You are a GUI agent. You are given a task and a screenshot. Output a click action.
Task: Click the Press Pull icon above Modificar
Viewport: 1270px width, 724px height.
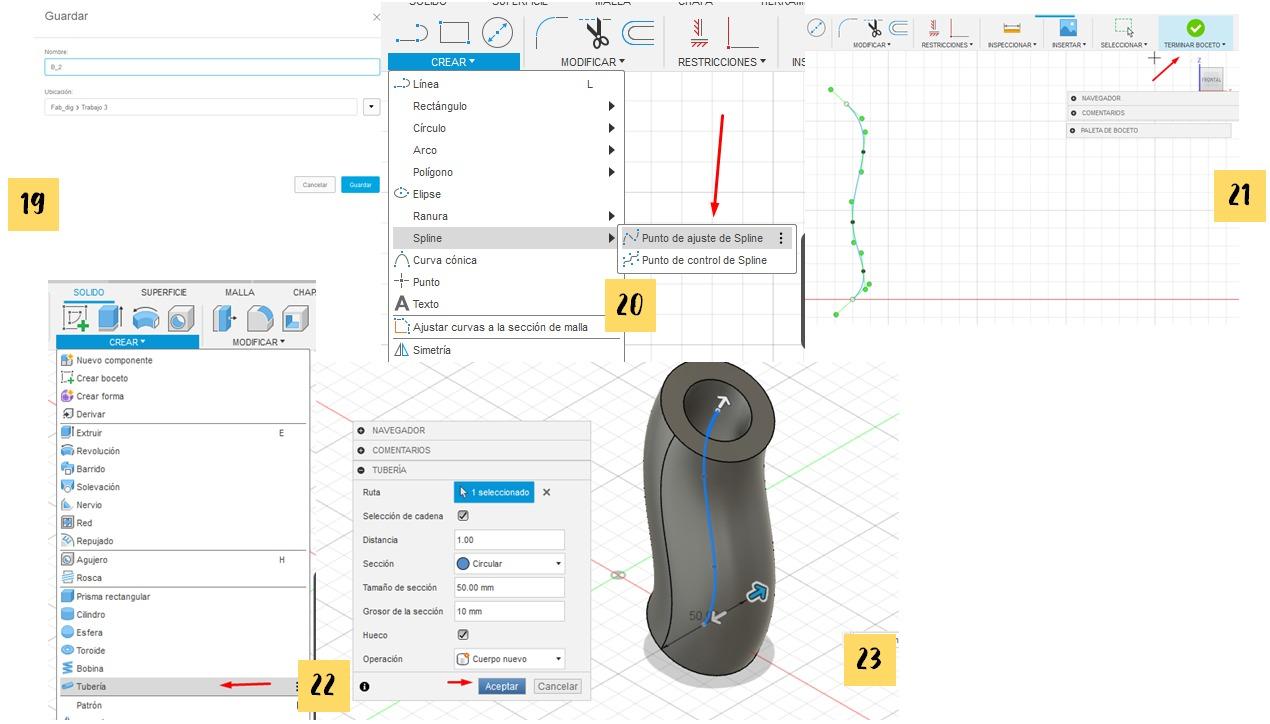coord(225,318)
